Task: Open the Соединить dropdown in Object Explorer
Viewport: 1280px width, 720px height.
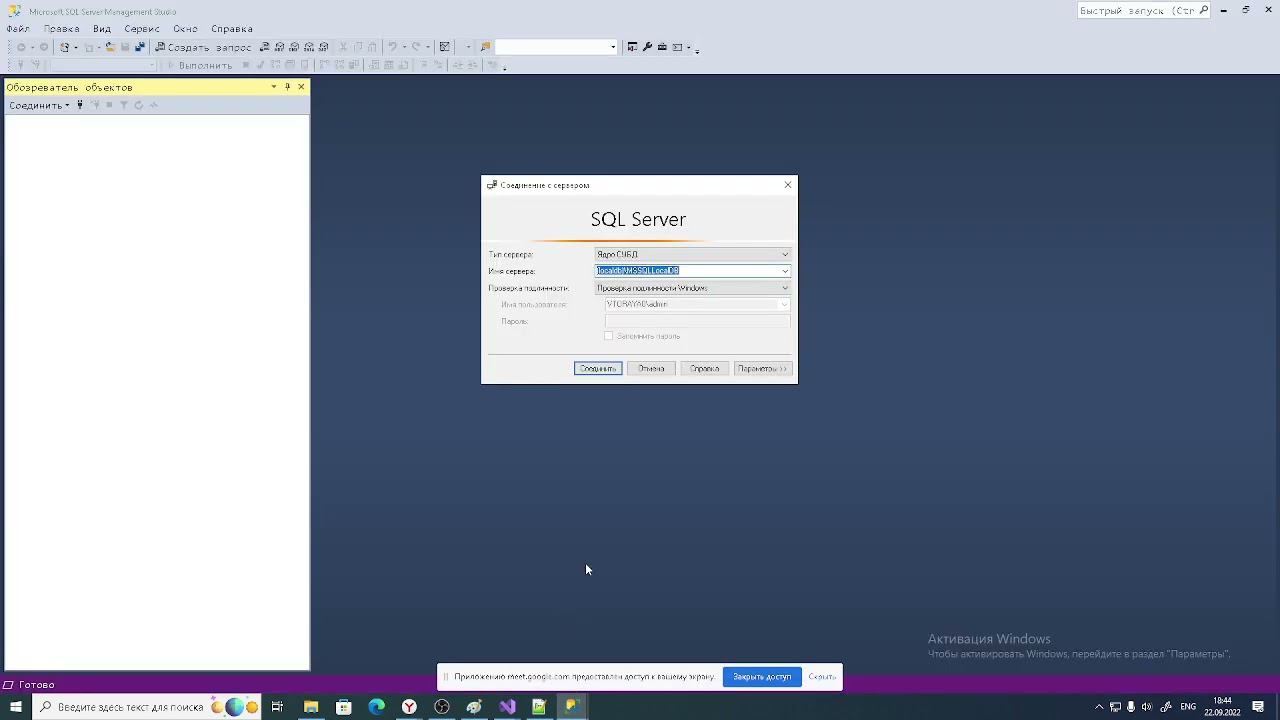Action: tap(39, 105)
